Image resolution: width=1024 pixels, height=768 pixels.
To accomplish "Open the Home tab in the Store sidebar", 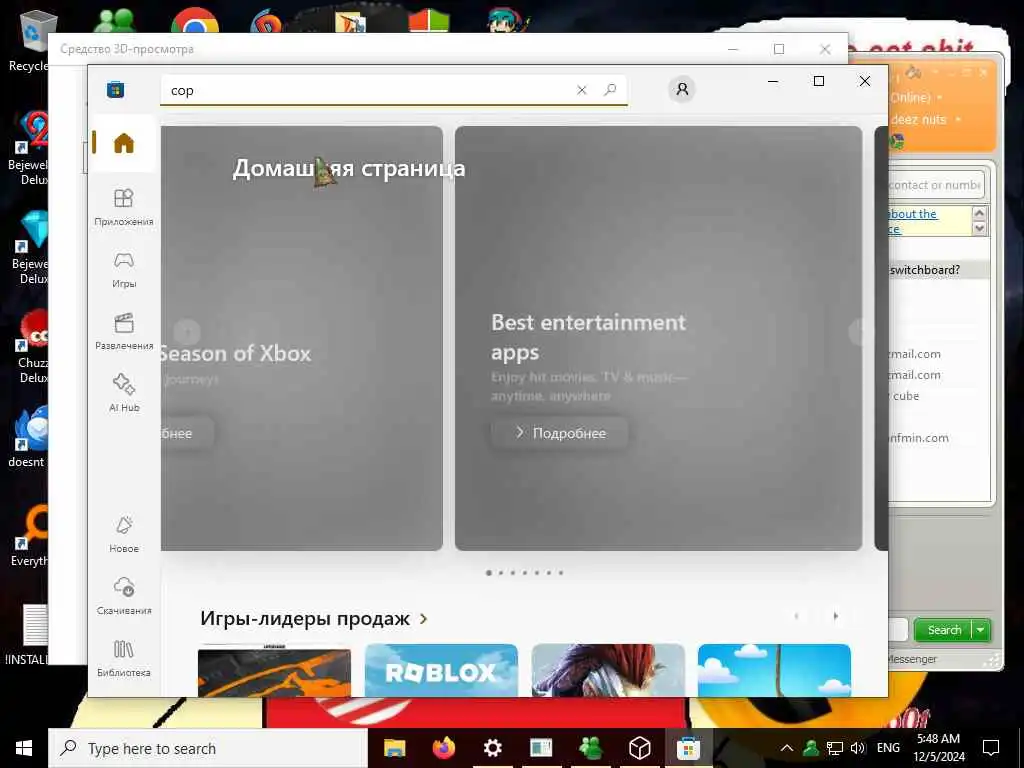I will point(123,143).
